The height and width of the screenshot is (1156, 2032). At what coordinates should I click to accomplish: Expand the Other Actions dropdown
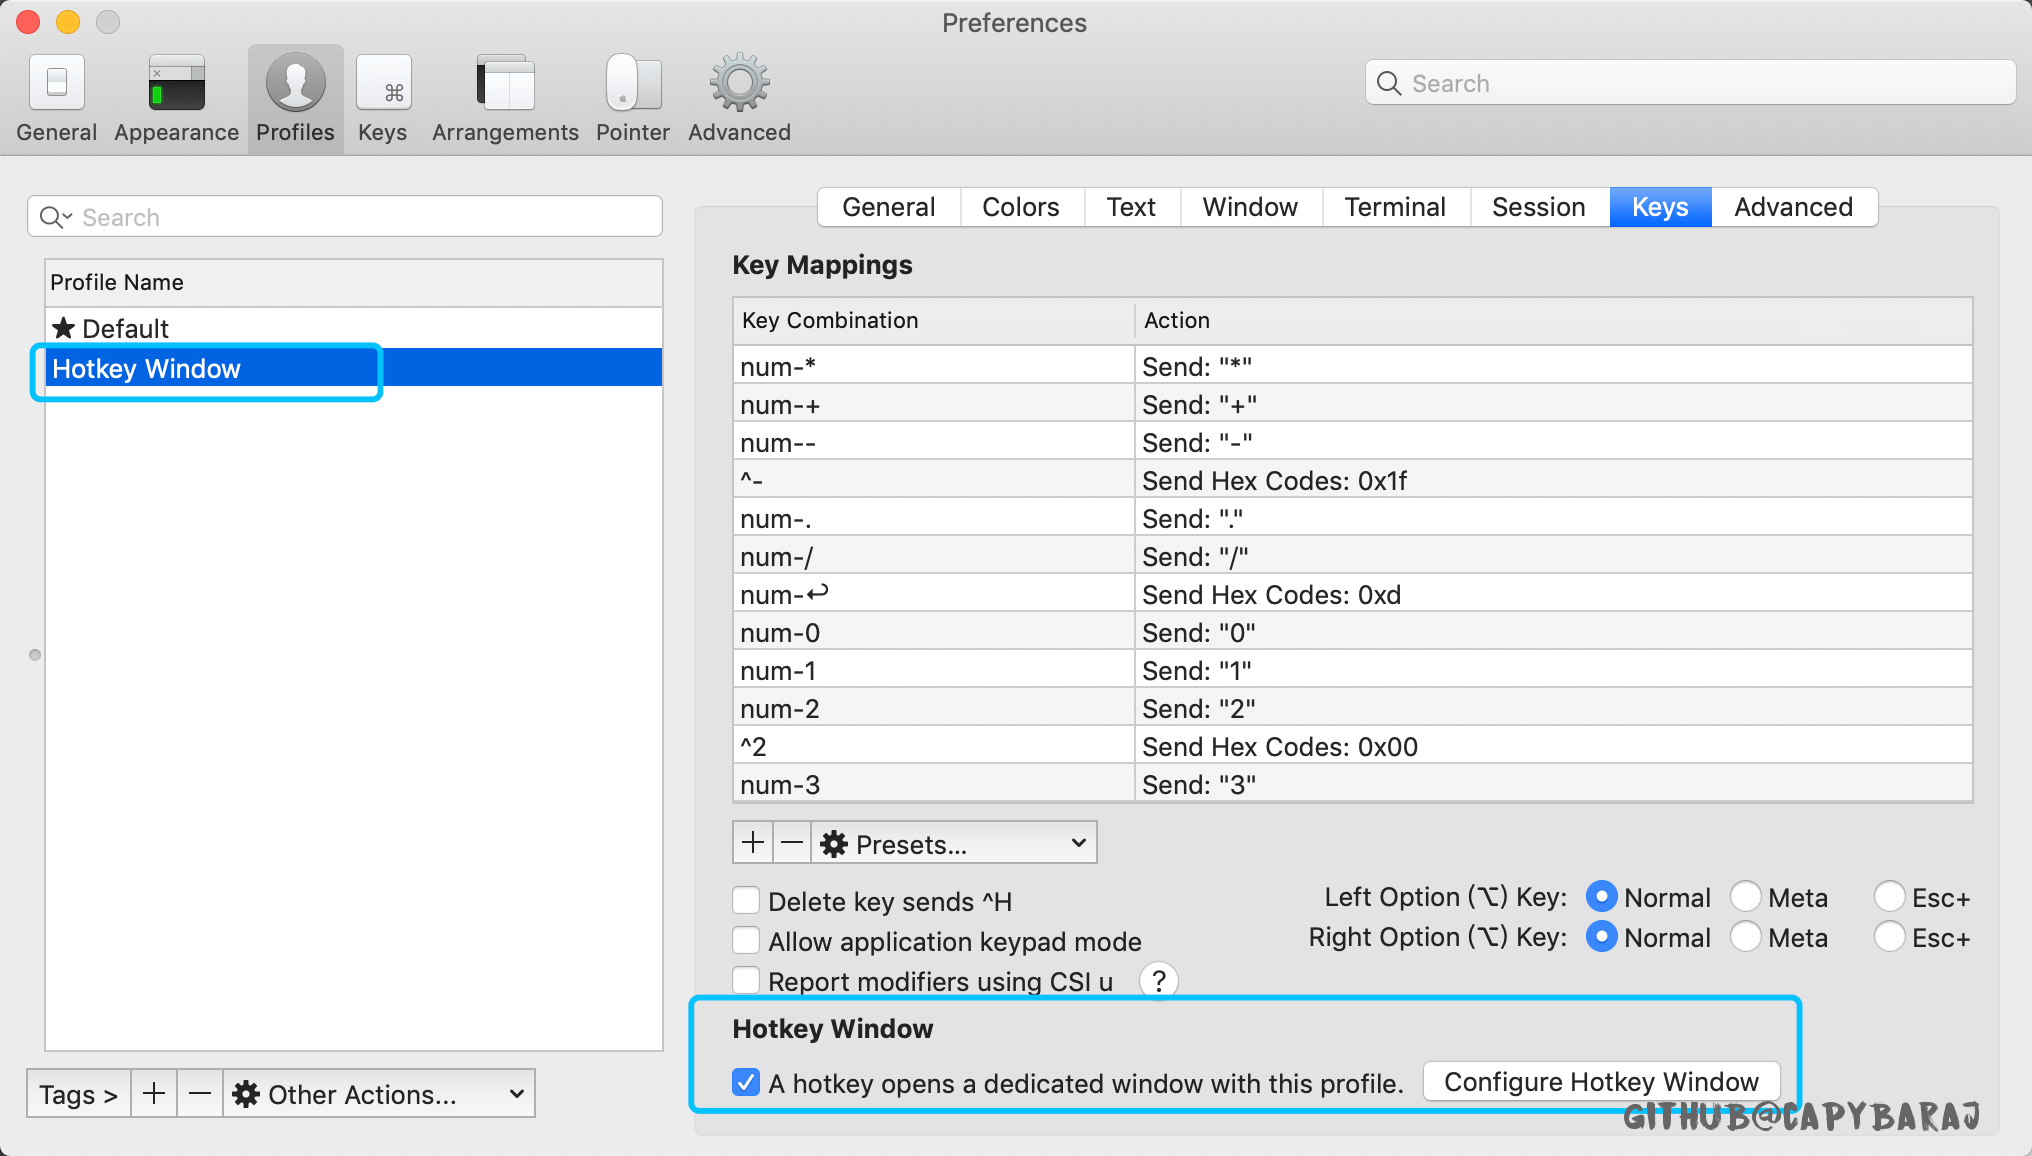378,1094
